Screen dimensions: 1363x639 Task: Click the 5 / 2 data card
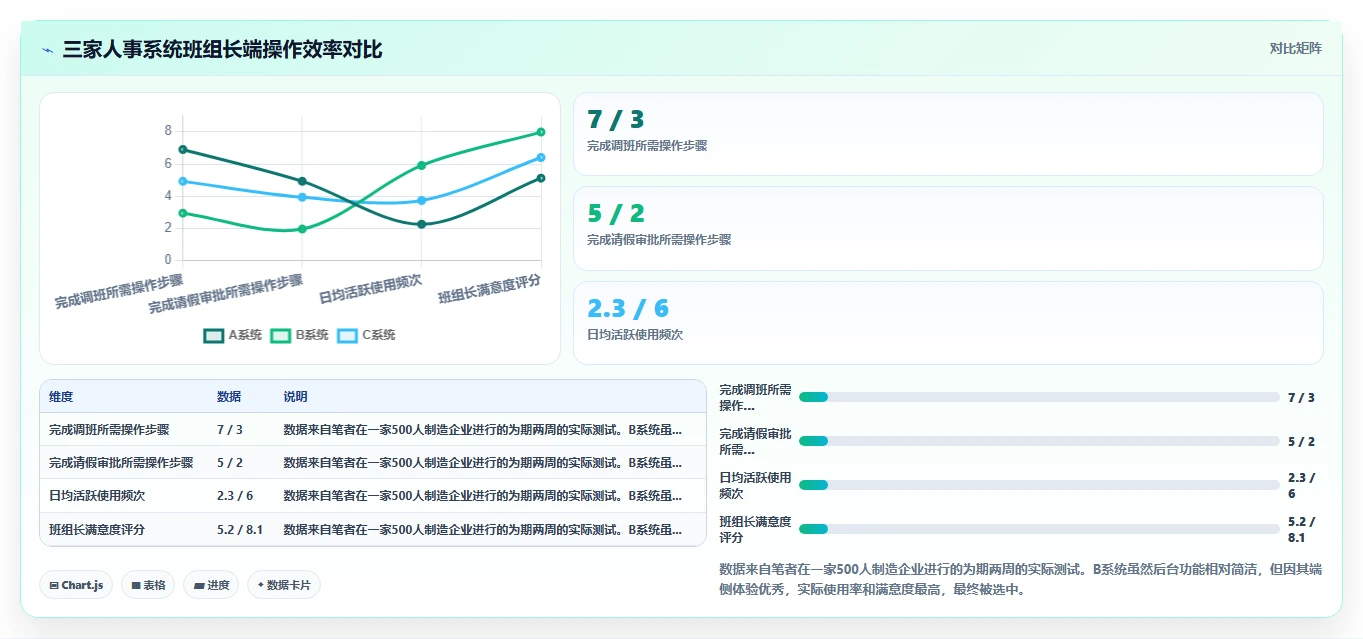point(948,228)
